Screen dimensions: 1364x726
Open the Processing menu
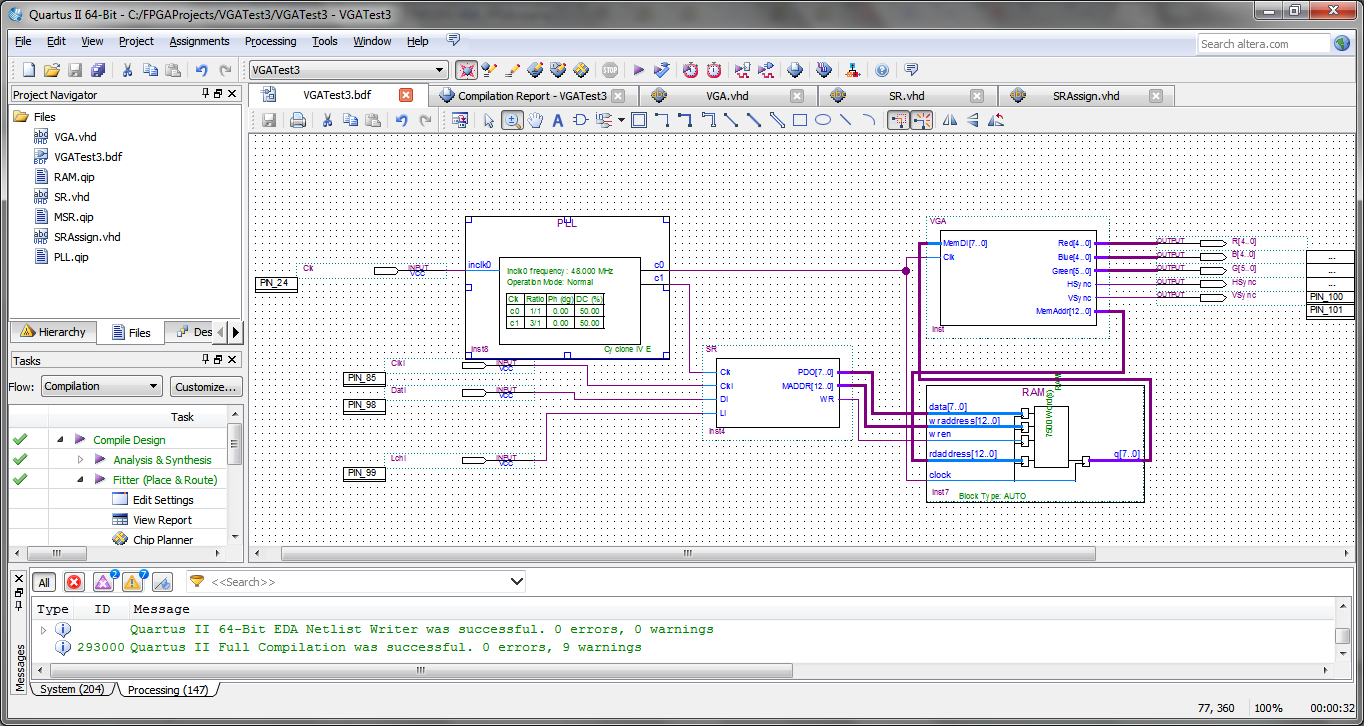click(x=270, y=41)
